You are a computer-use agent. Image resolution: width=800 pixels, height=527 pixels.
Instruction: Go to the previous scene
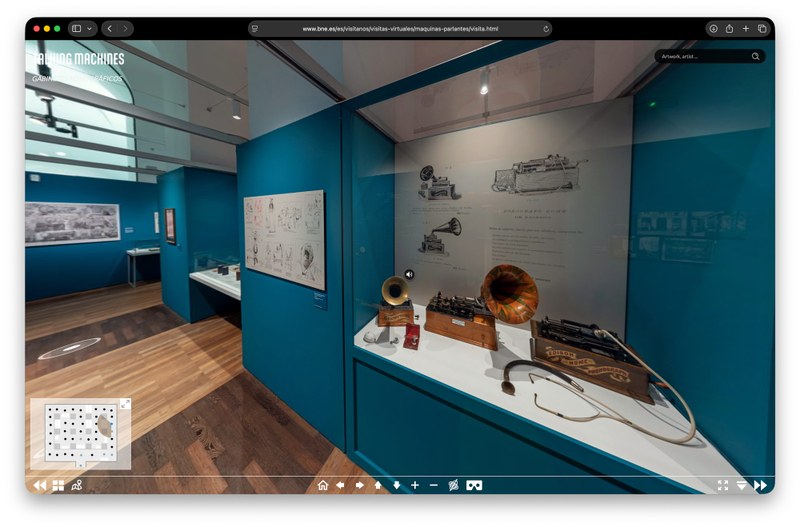pos(39,485)
